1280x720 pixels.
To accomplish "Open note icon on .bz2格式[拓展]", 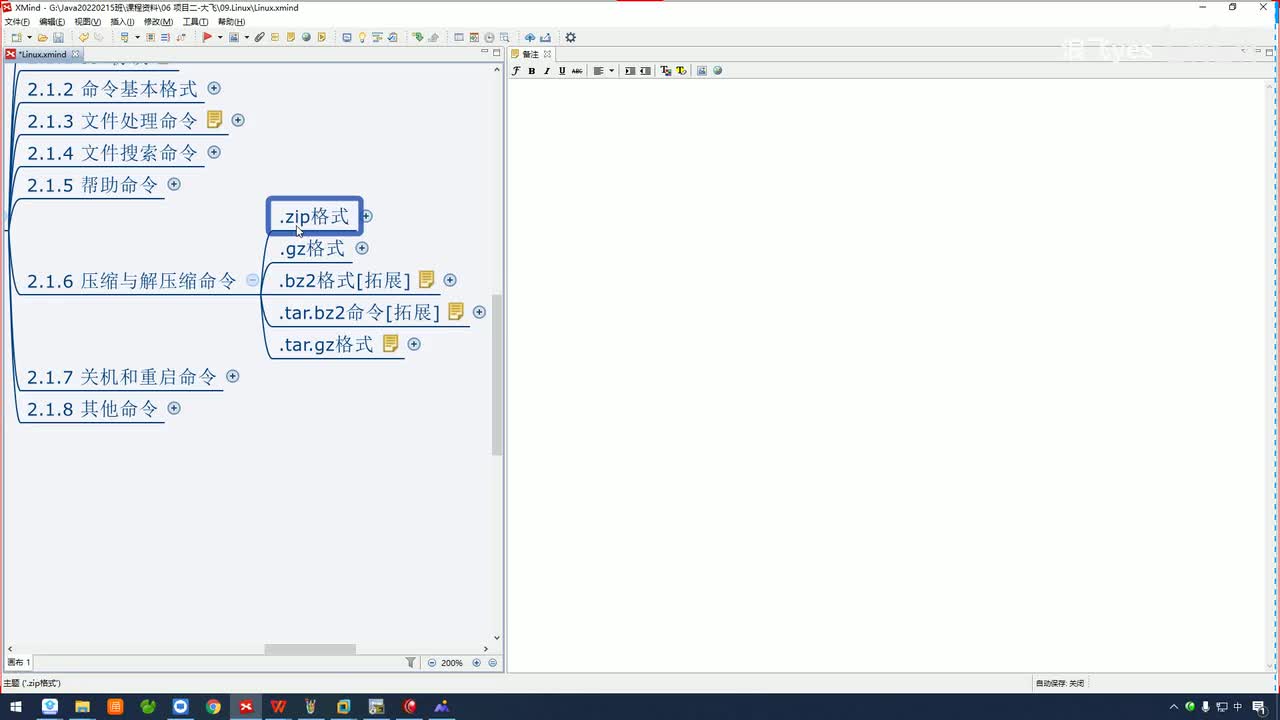I will coord(426,280).
